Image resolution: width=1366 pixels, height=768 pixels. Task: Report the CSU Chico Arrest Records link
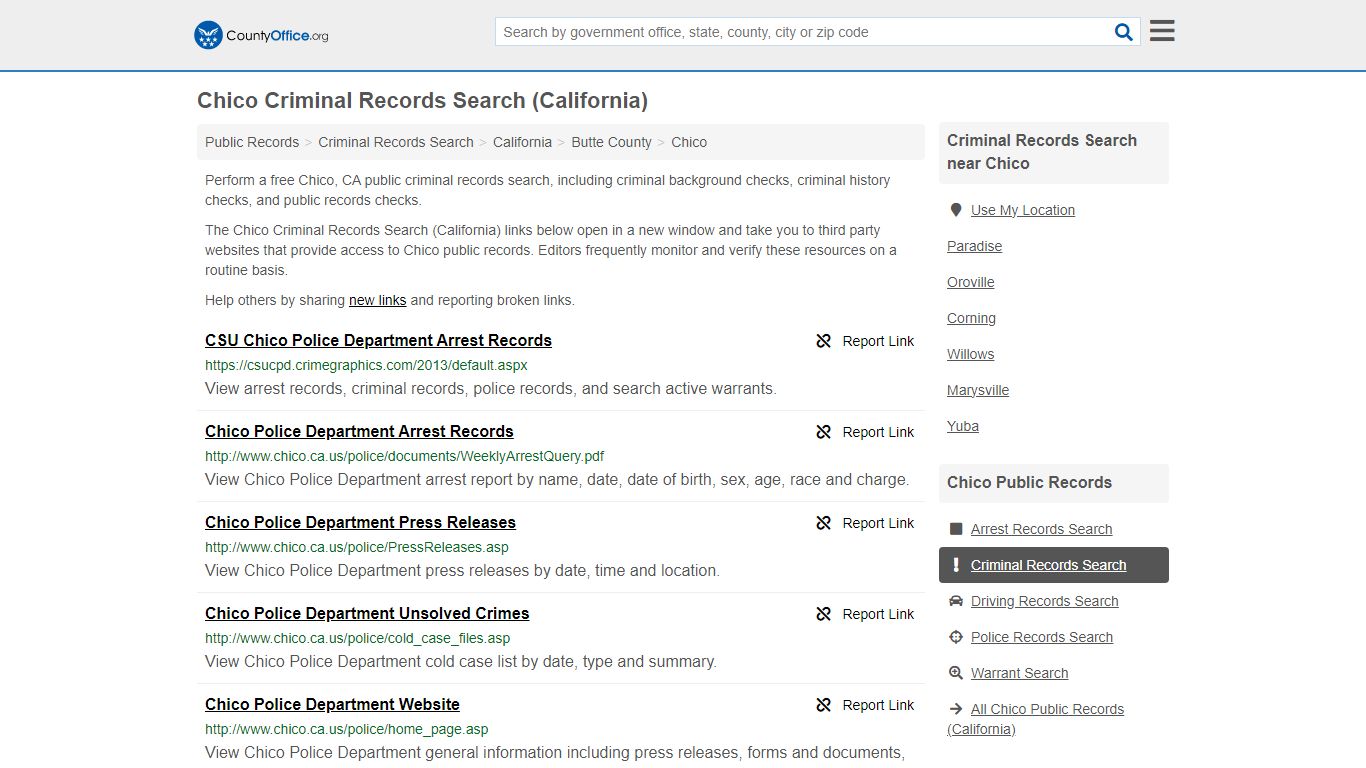[x=865, y=341]
